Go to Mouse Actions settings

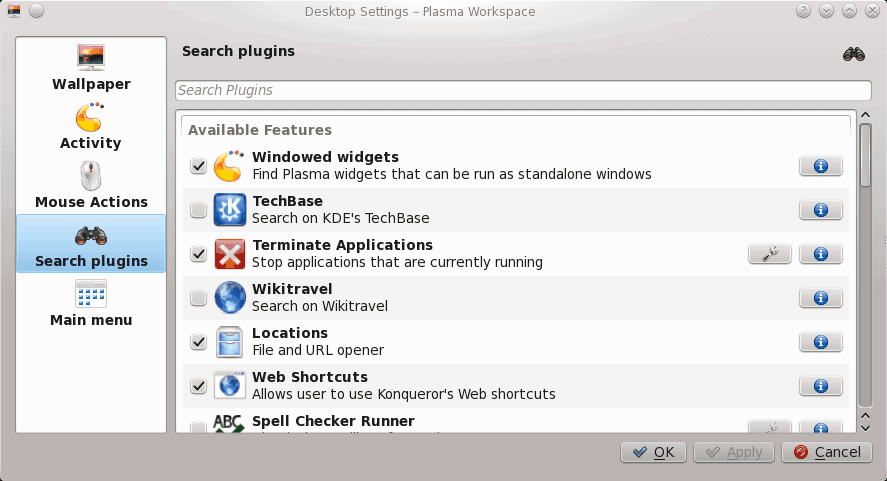pos(91,186)
